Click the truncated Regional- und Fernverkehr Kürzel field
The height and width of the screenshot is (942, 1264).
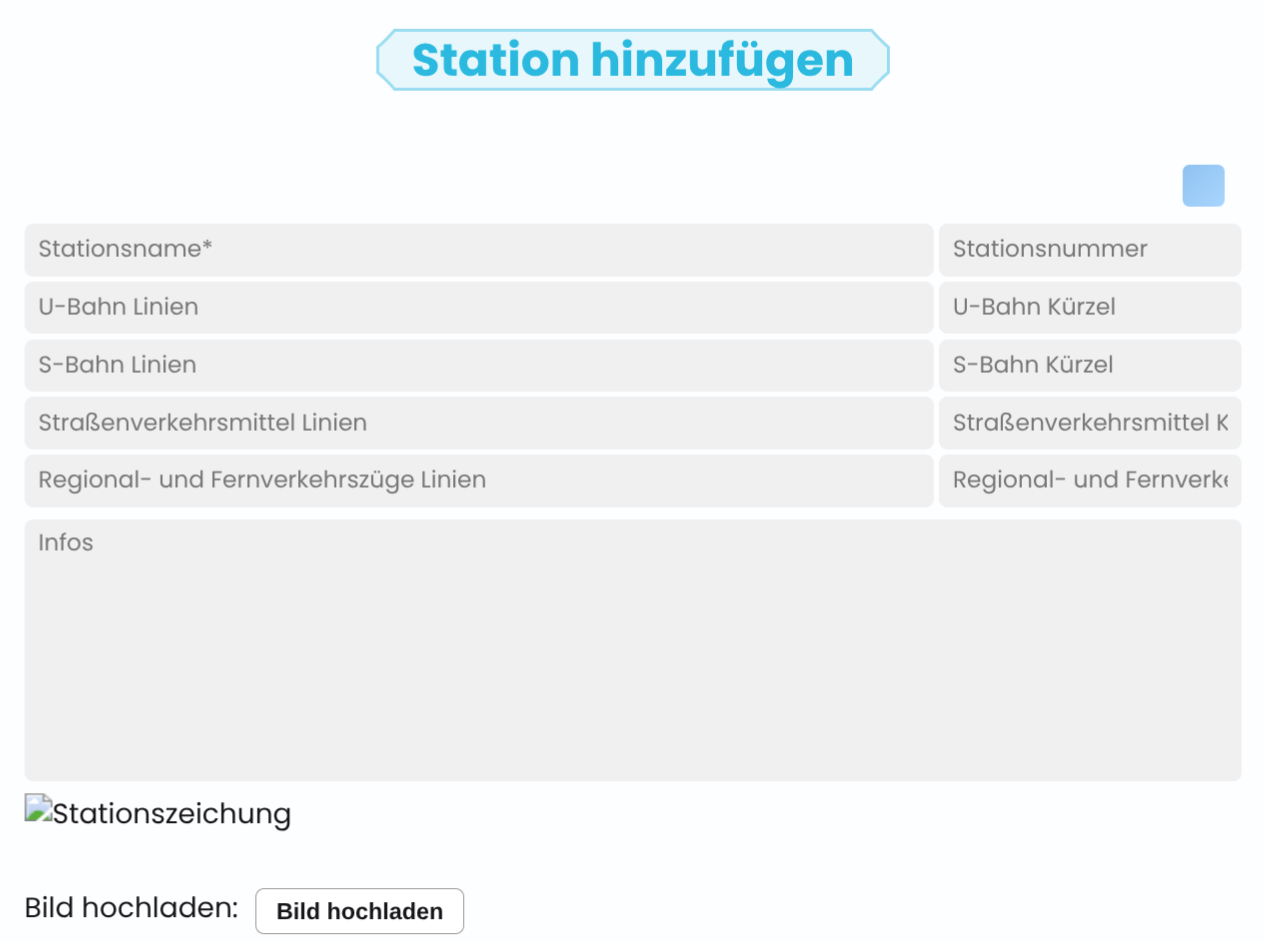(x=1089, y=481)
